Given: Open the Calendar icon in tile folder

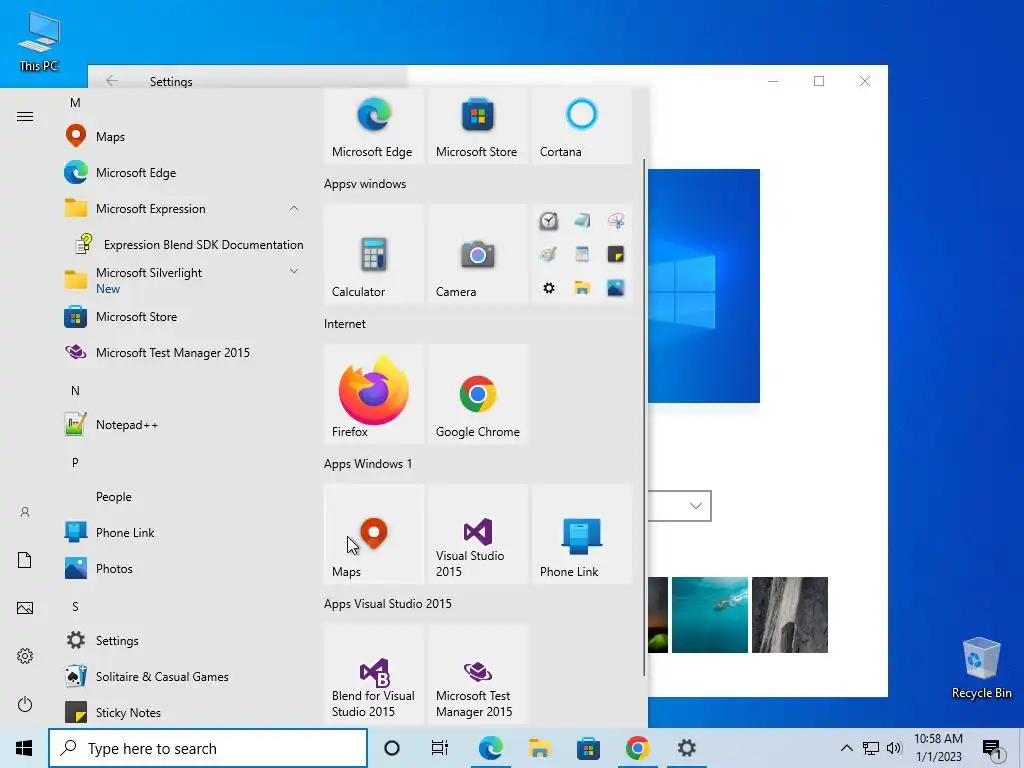Looking at the screenshot, I should [582, 254].
